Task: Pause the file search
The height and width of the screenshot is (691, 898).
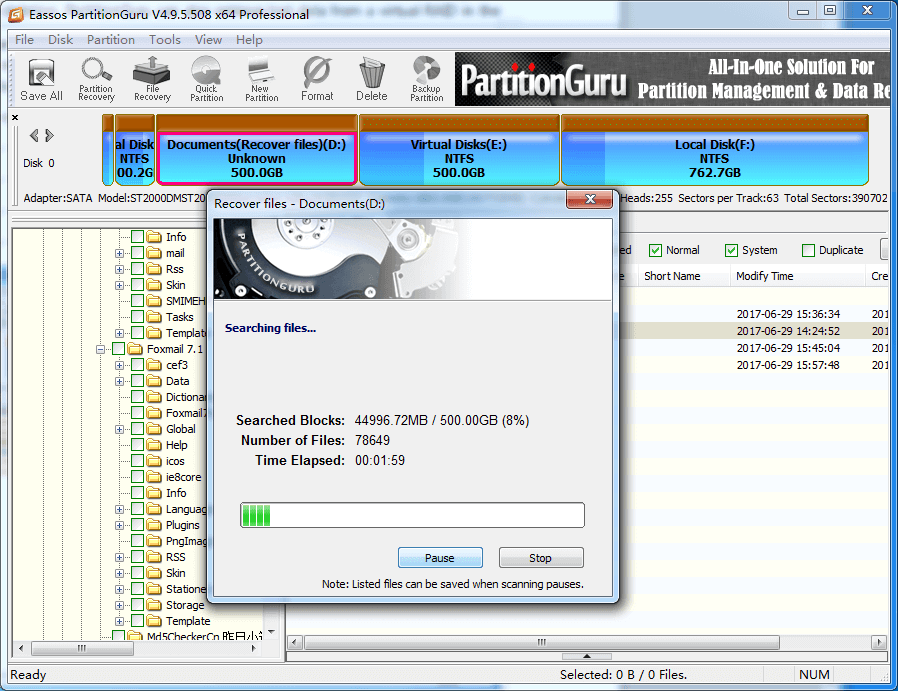Action: point(440,558)
